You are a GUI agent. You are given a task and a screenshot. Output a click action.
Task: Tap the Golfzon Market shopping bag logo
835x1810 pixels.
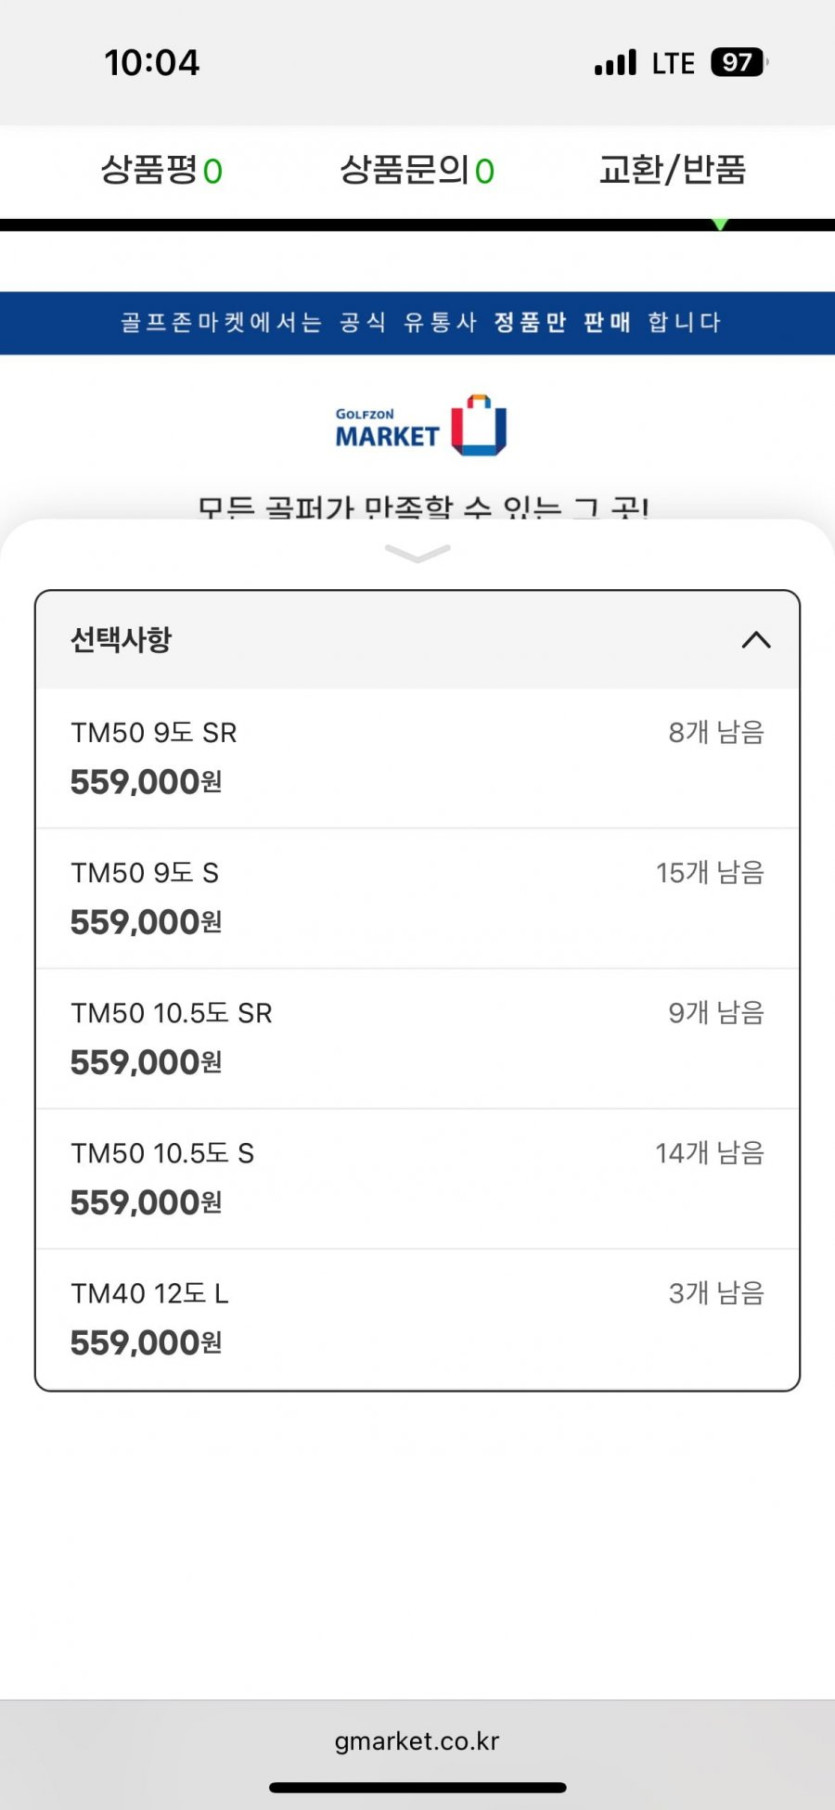[x=479, y=425]
